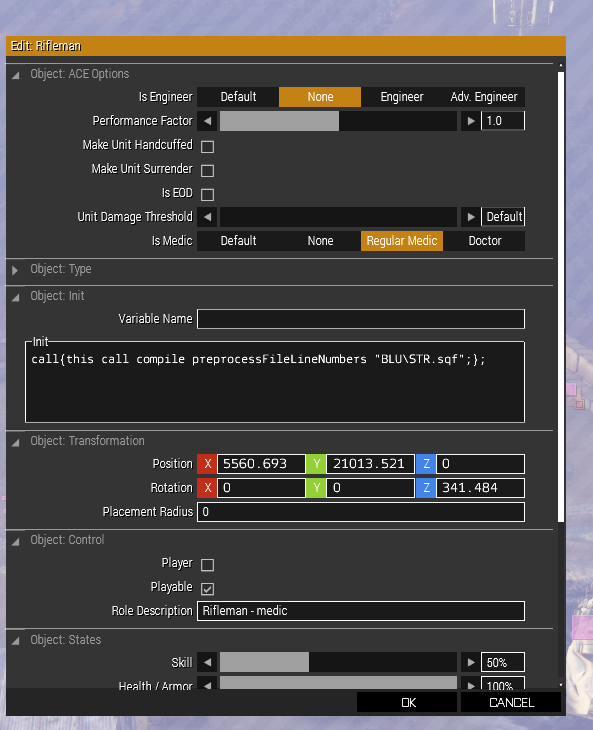The width and height of the screenshot is (593, 730).
Task: Confirm changes with OK button
Action: pos(407,703)
